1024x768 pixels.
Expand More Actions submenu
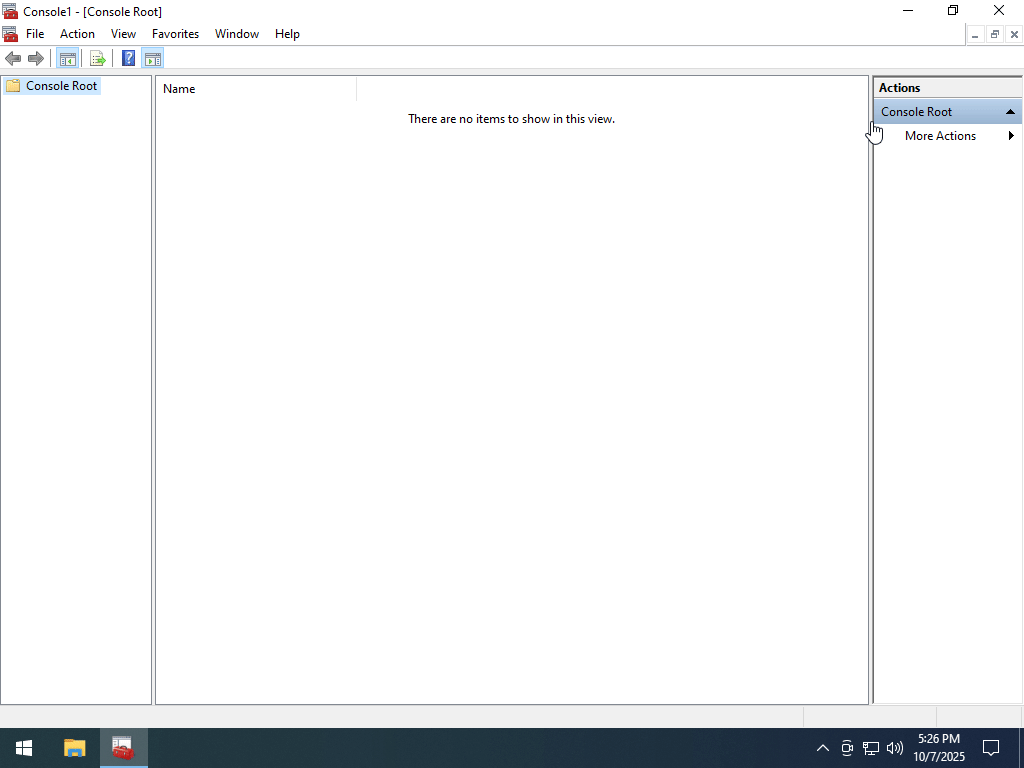point(1011,136)
